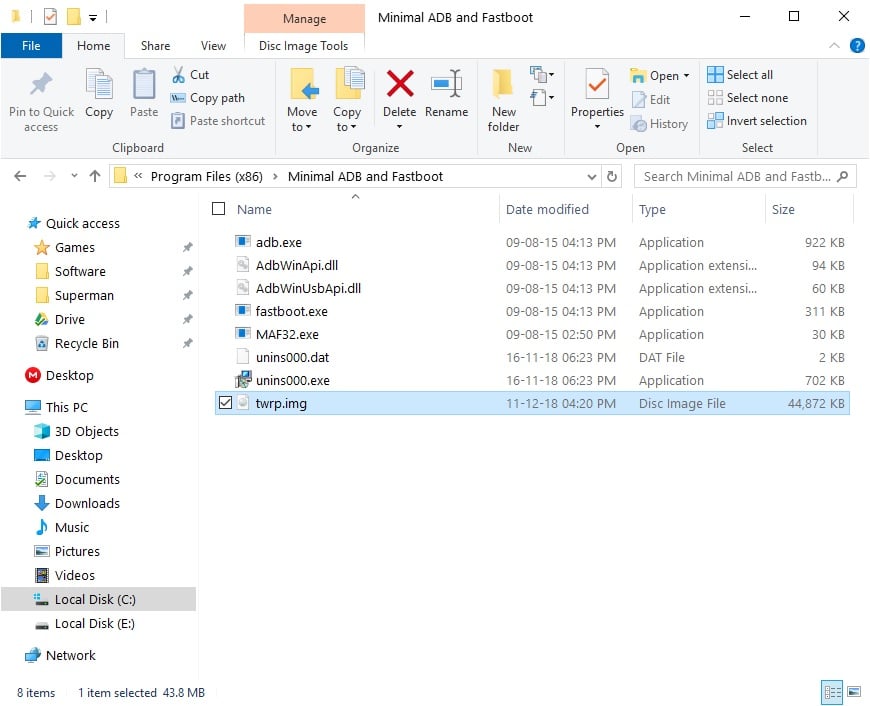Switch to the Share tab

(155, 46)
